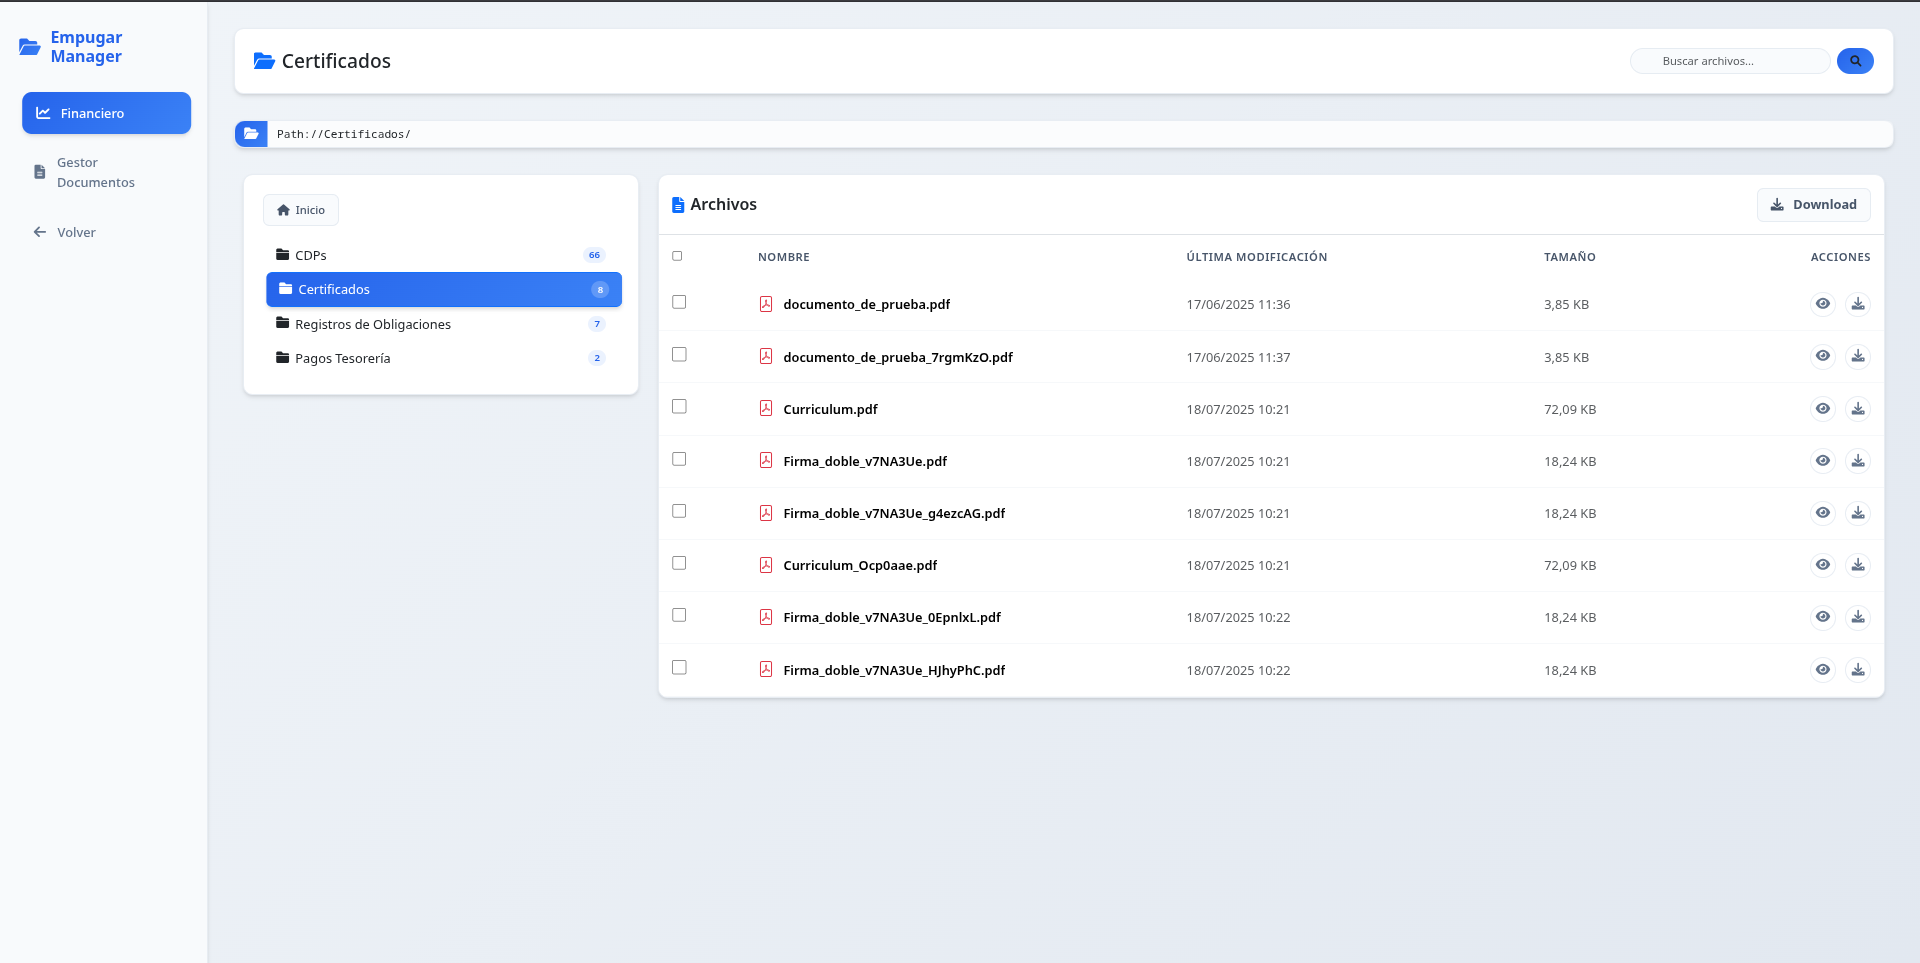Open the Financiero sidebar section
1920x963 pixels.
(106, 113)
